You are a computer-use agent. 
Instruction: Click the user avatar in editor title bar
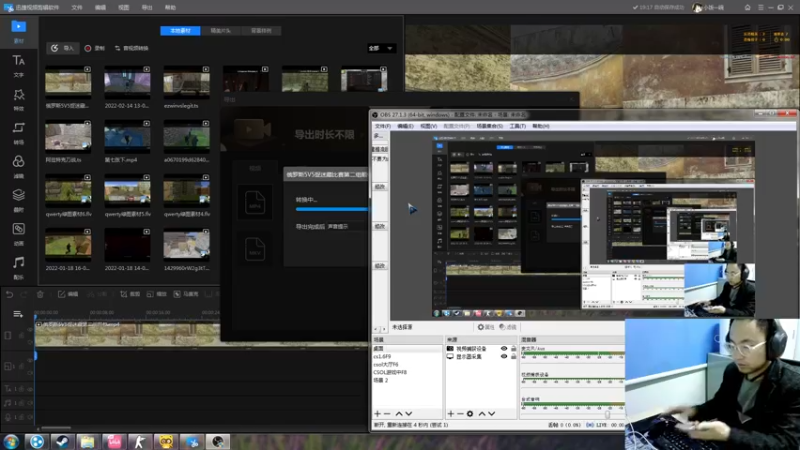click(x=697, y=8)
